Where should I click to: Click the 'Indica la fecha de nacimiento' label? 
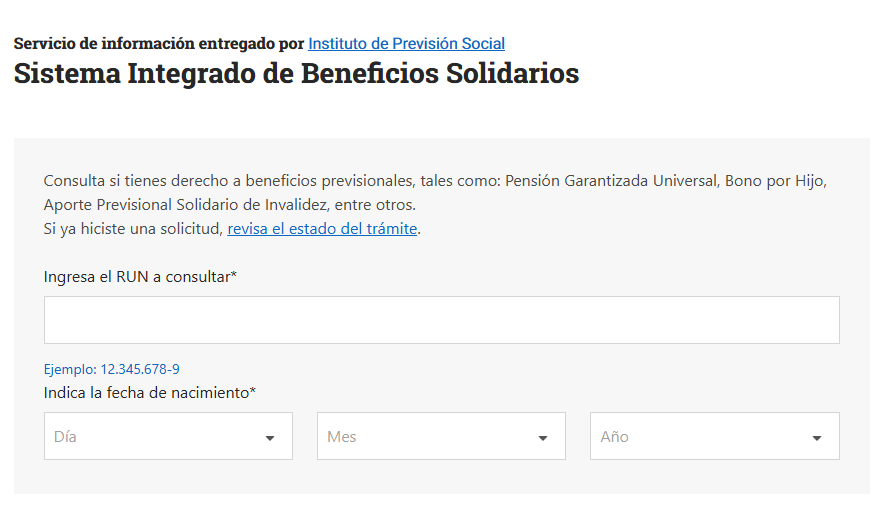[x=150, y=392]
